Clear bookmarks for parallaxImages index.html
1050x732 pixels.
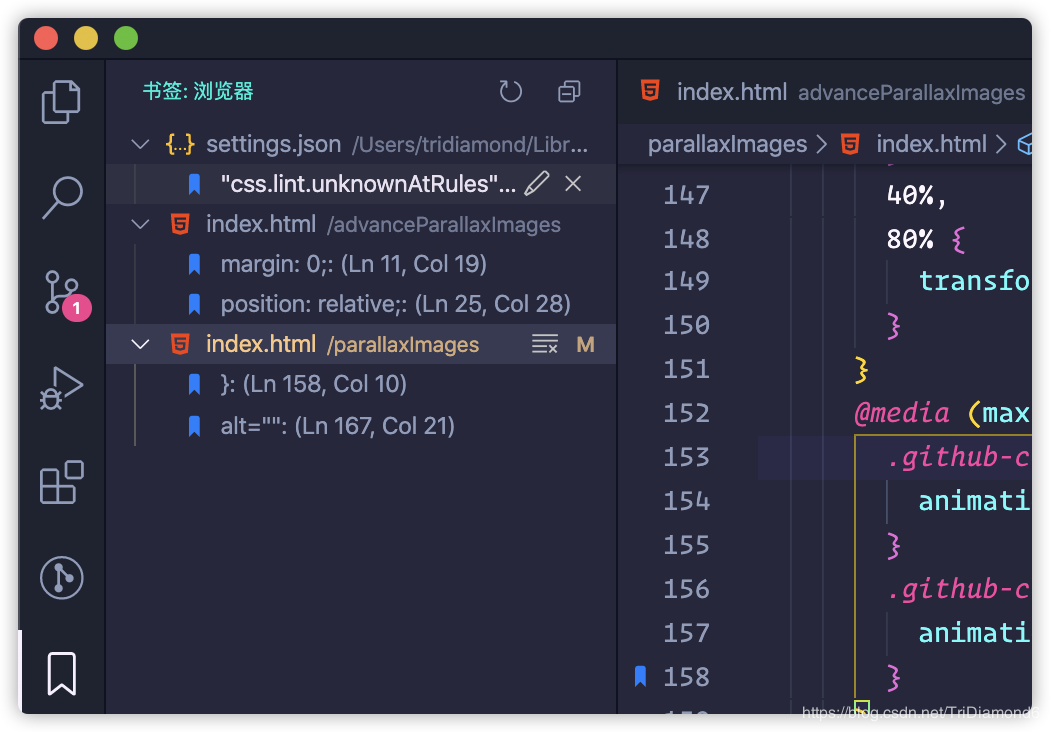(544, 344)
